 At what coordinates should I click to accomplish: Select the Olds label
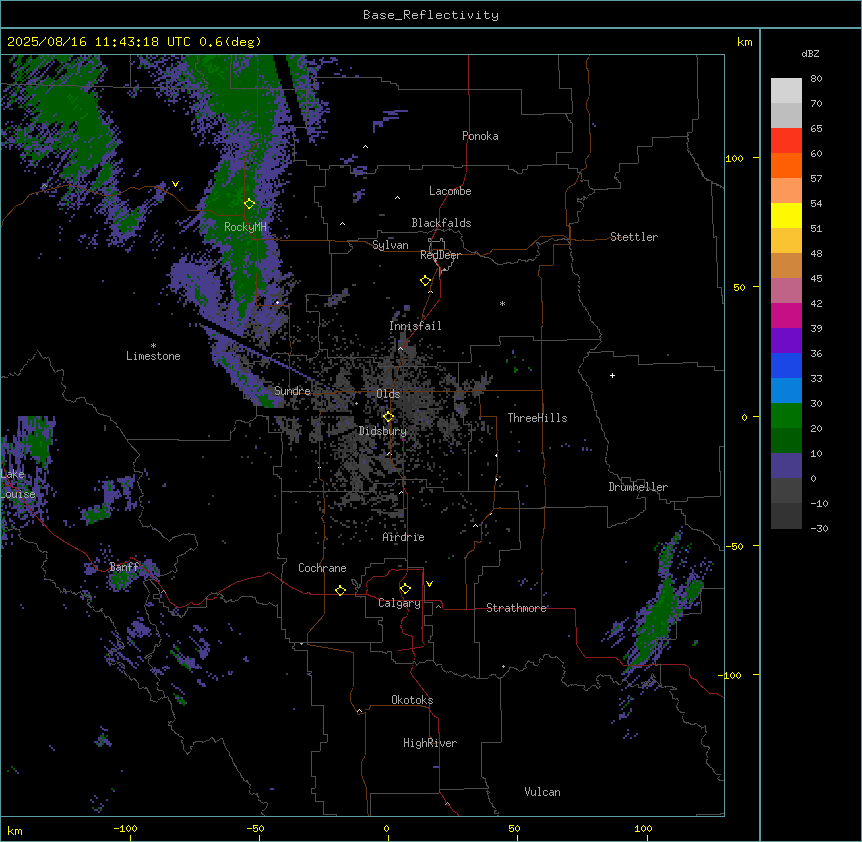tap(388, 394)
